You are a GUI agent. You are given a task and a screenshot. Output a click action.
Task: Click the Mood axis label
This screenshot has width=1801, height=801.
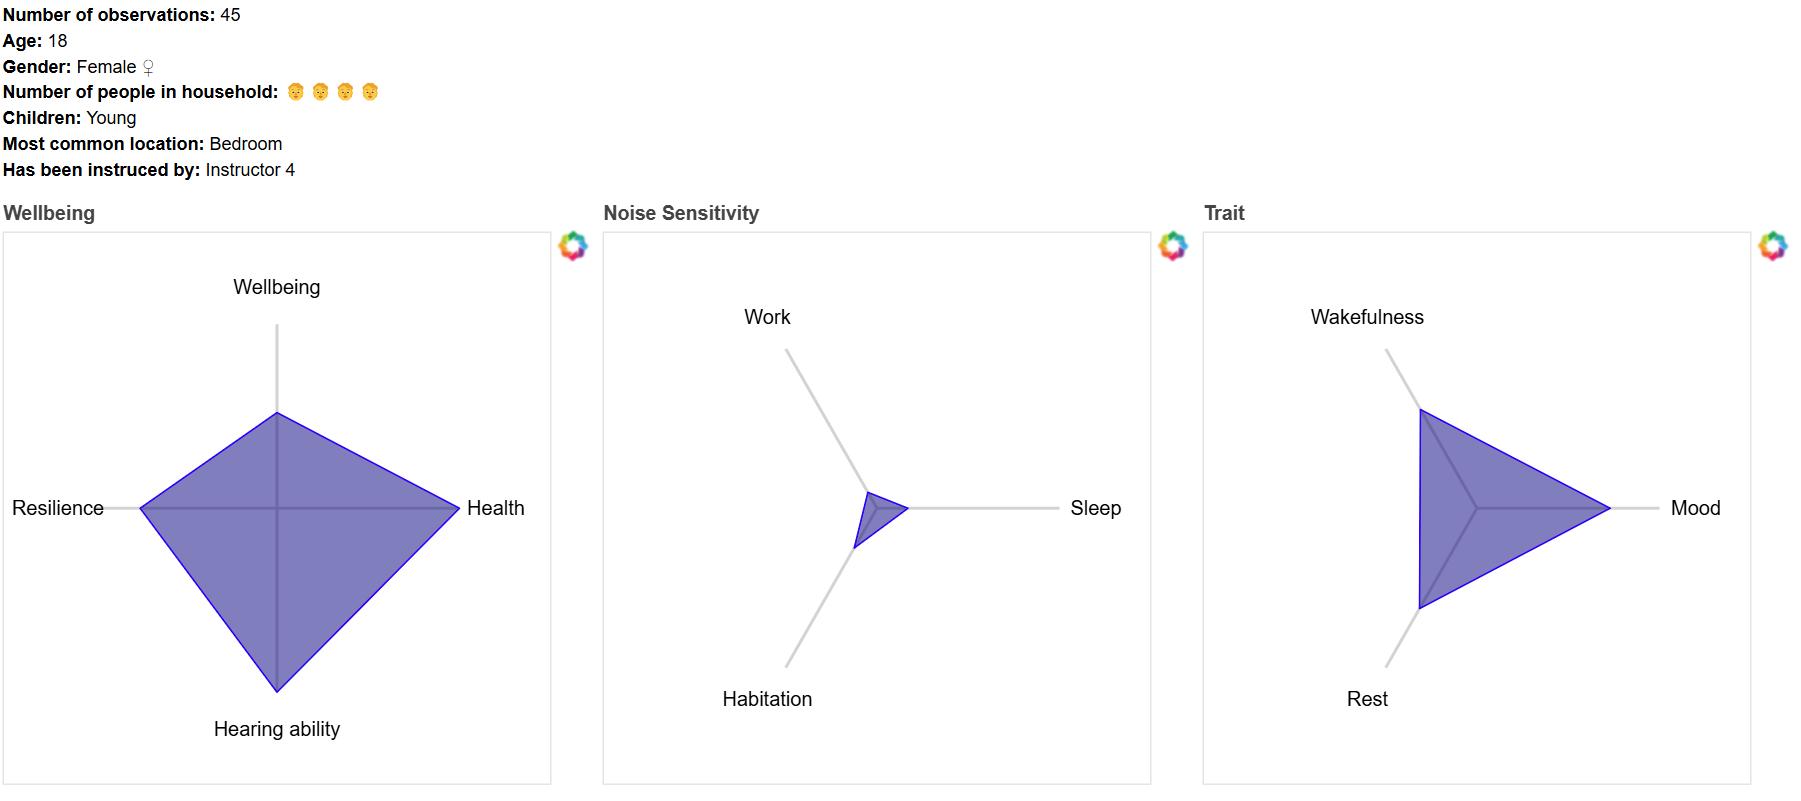1695,508
